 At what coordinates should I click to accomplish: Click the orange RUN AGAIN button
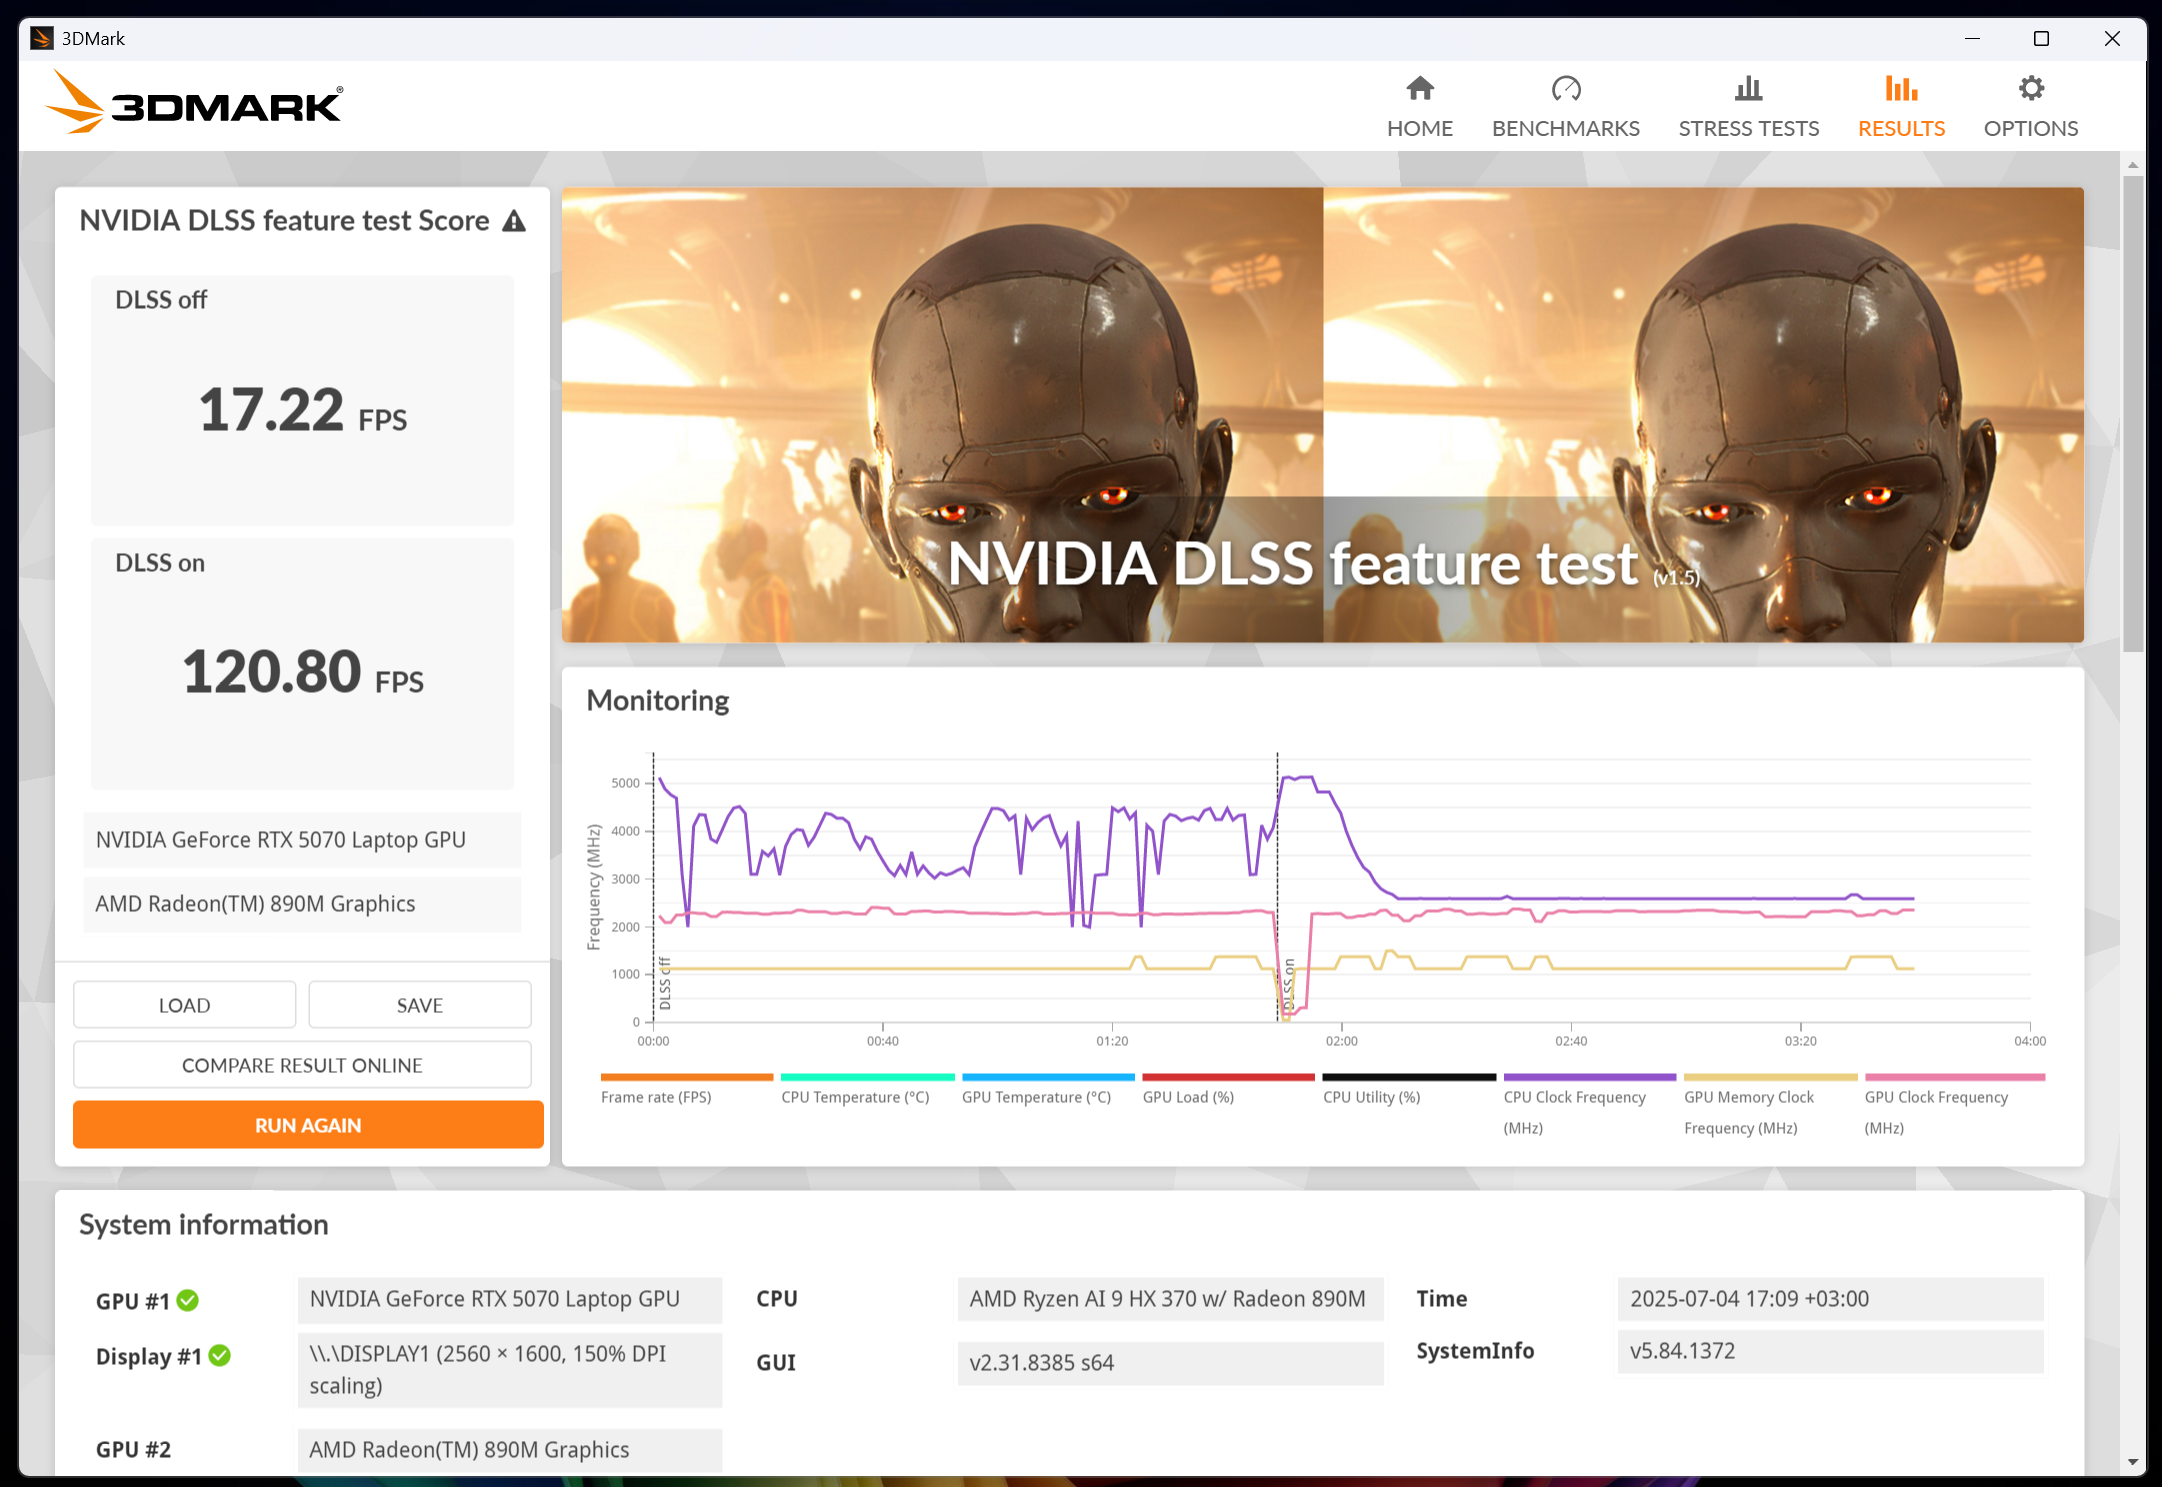click(308, 1125)
